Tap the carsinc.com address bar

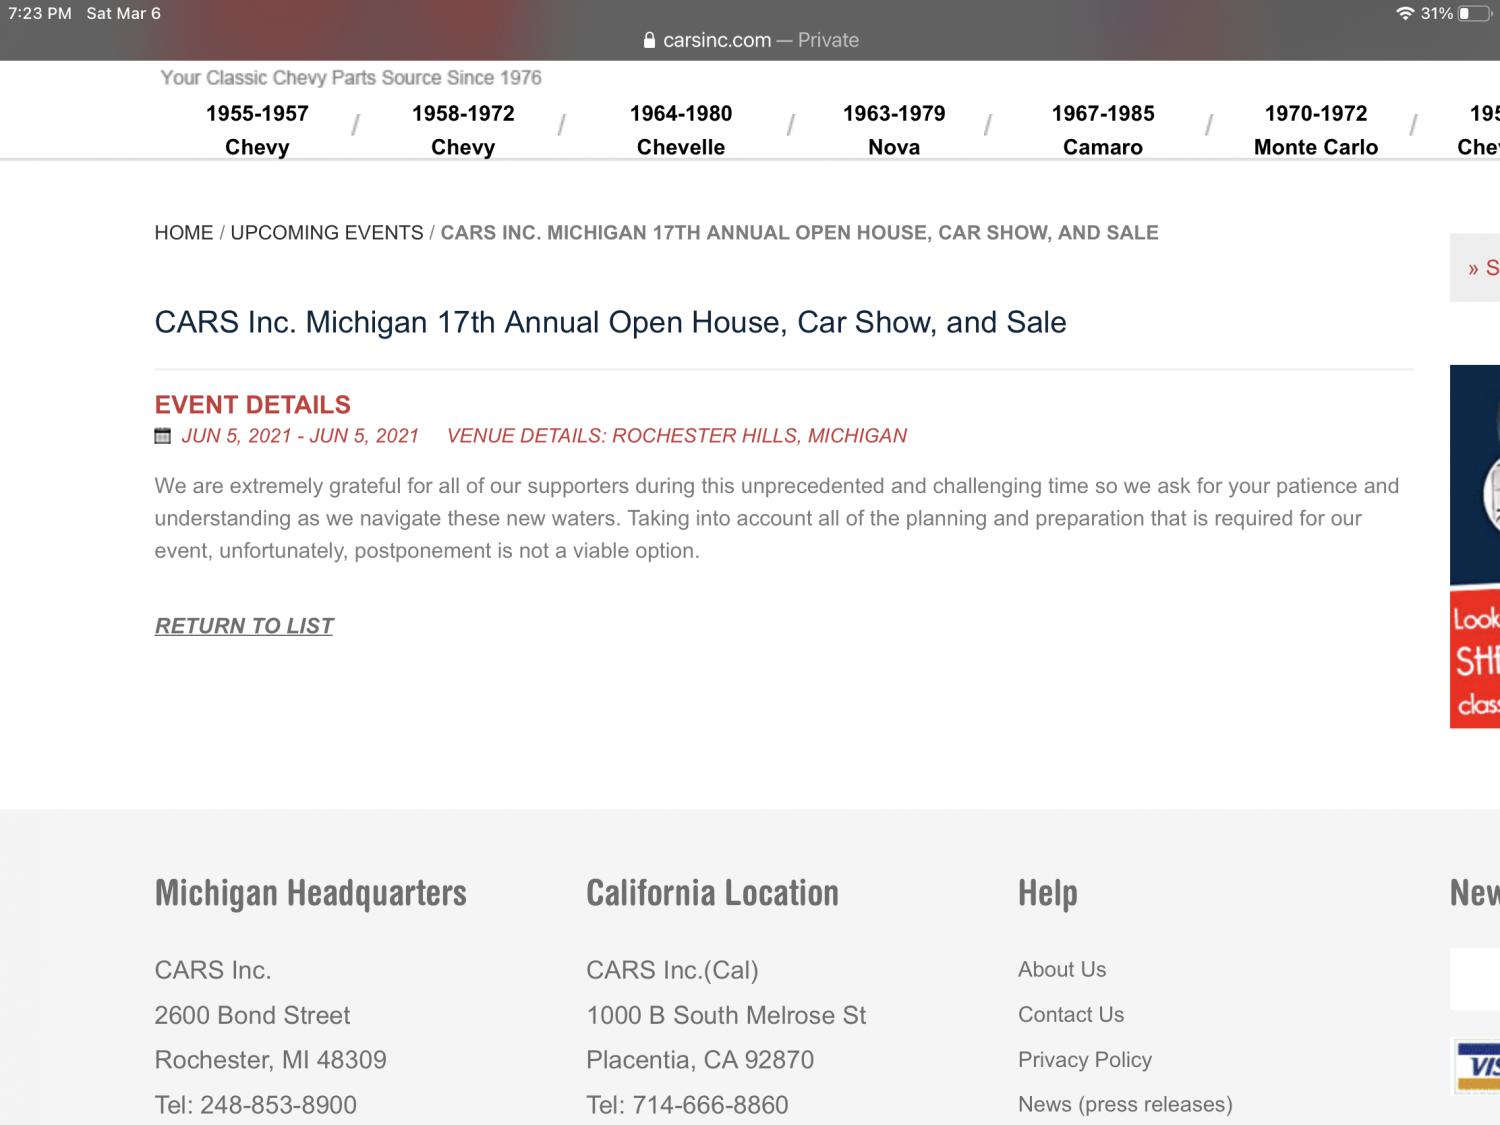coord(750,41)
